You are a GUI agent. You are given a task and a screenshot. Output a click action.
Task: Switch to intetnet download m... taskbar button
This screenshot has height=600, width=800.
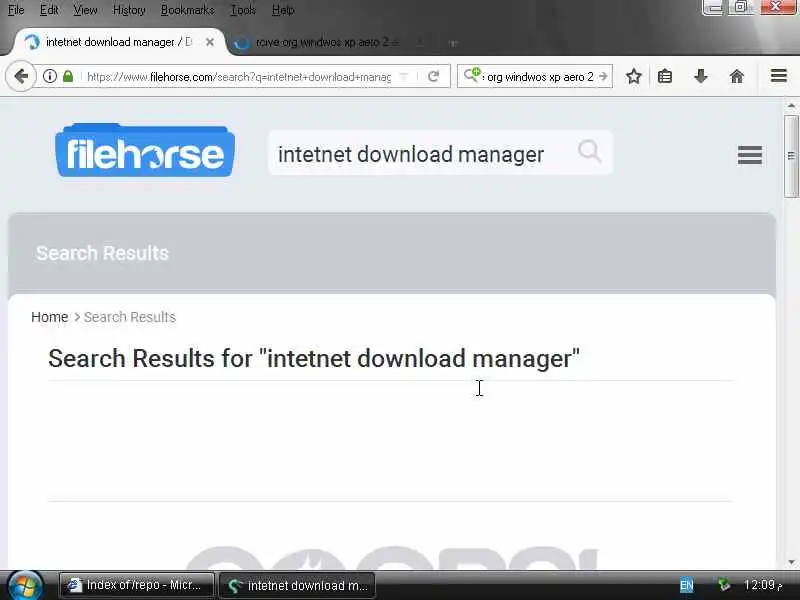point(297,585)
